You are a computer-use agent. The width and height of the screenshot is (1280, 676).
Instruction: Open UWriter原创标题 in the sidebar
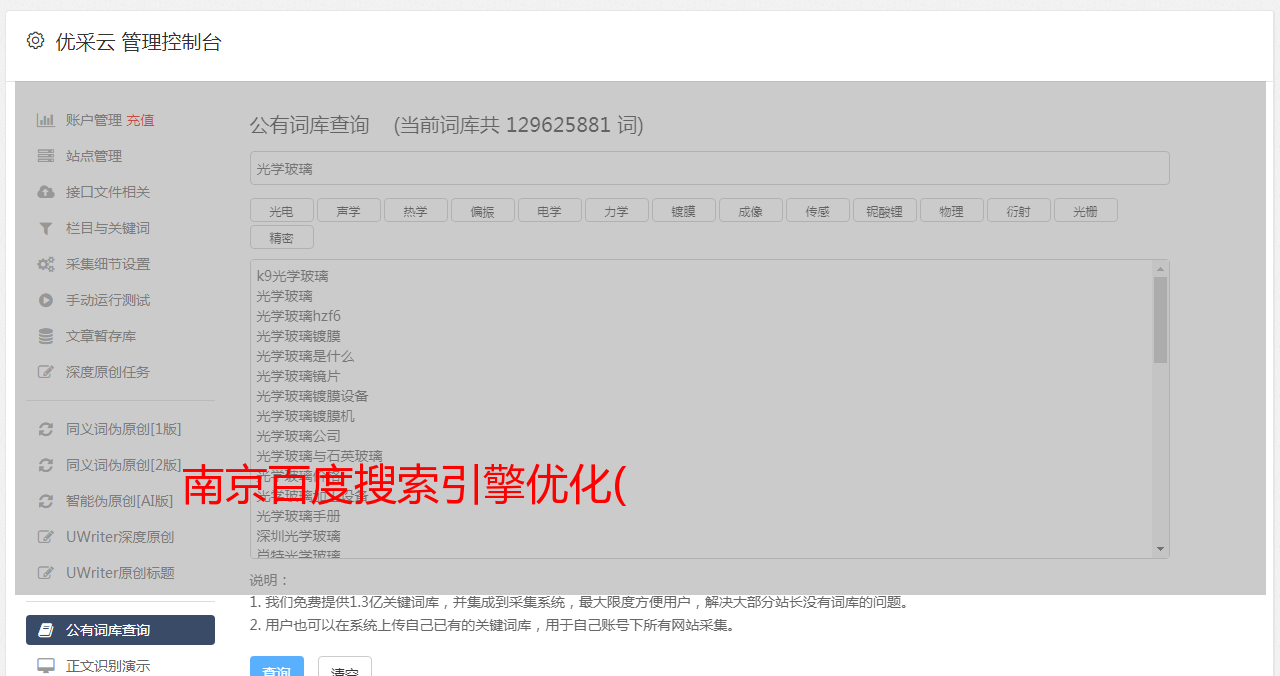click(x=120, y=573)
